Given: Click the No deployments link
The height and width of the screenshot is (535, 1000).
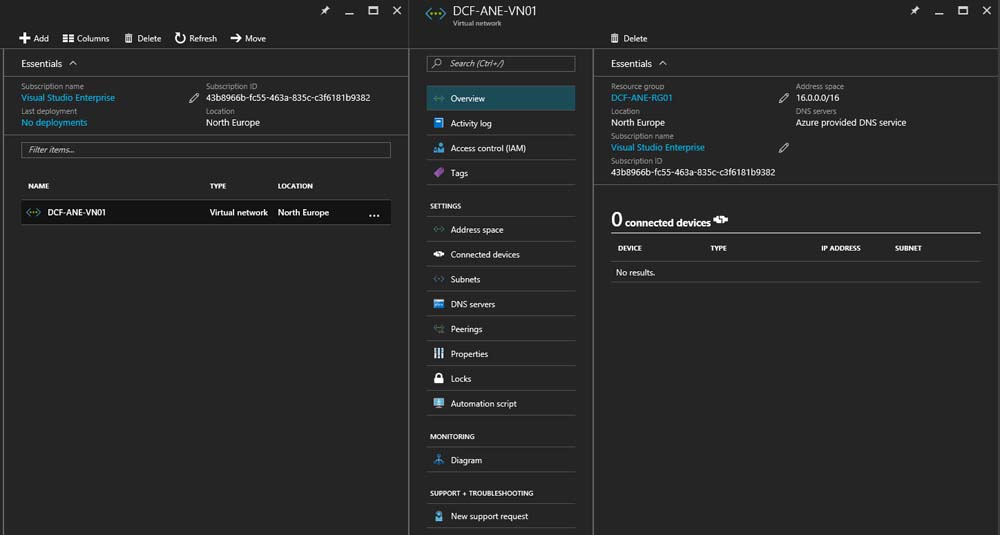Looking at the screenshot, I should tap(54, 123).
